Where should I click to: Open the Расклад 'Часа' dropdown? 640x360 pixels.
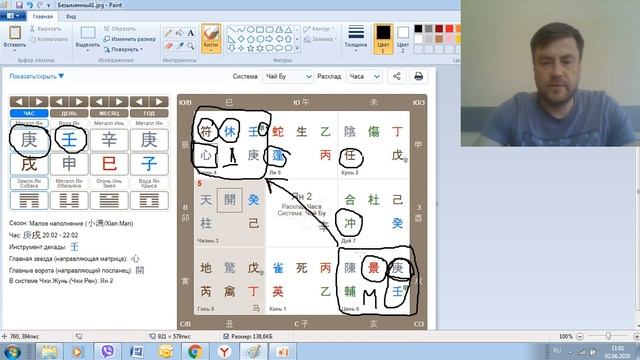click(363, 76)
